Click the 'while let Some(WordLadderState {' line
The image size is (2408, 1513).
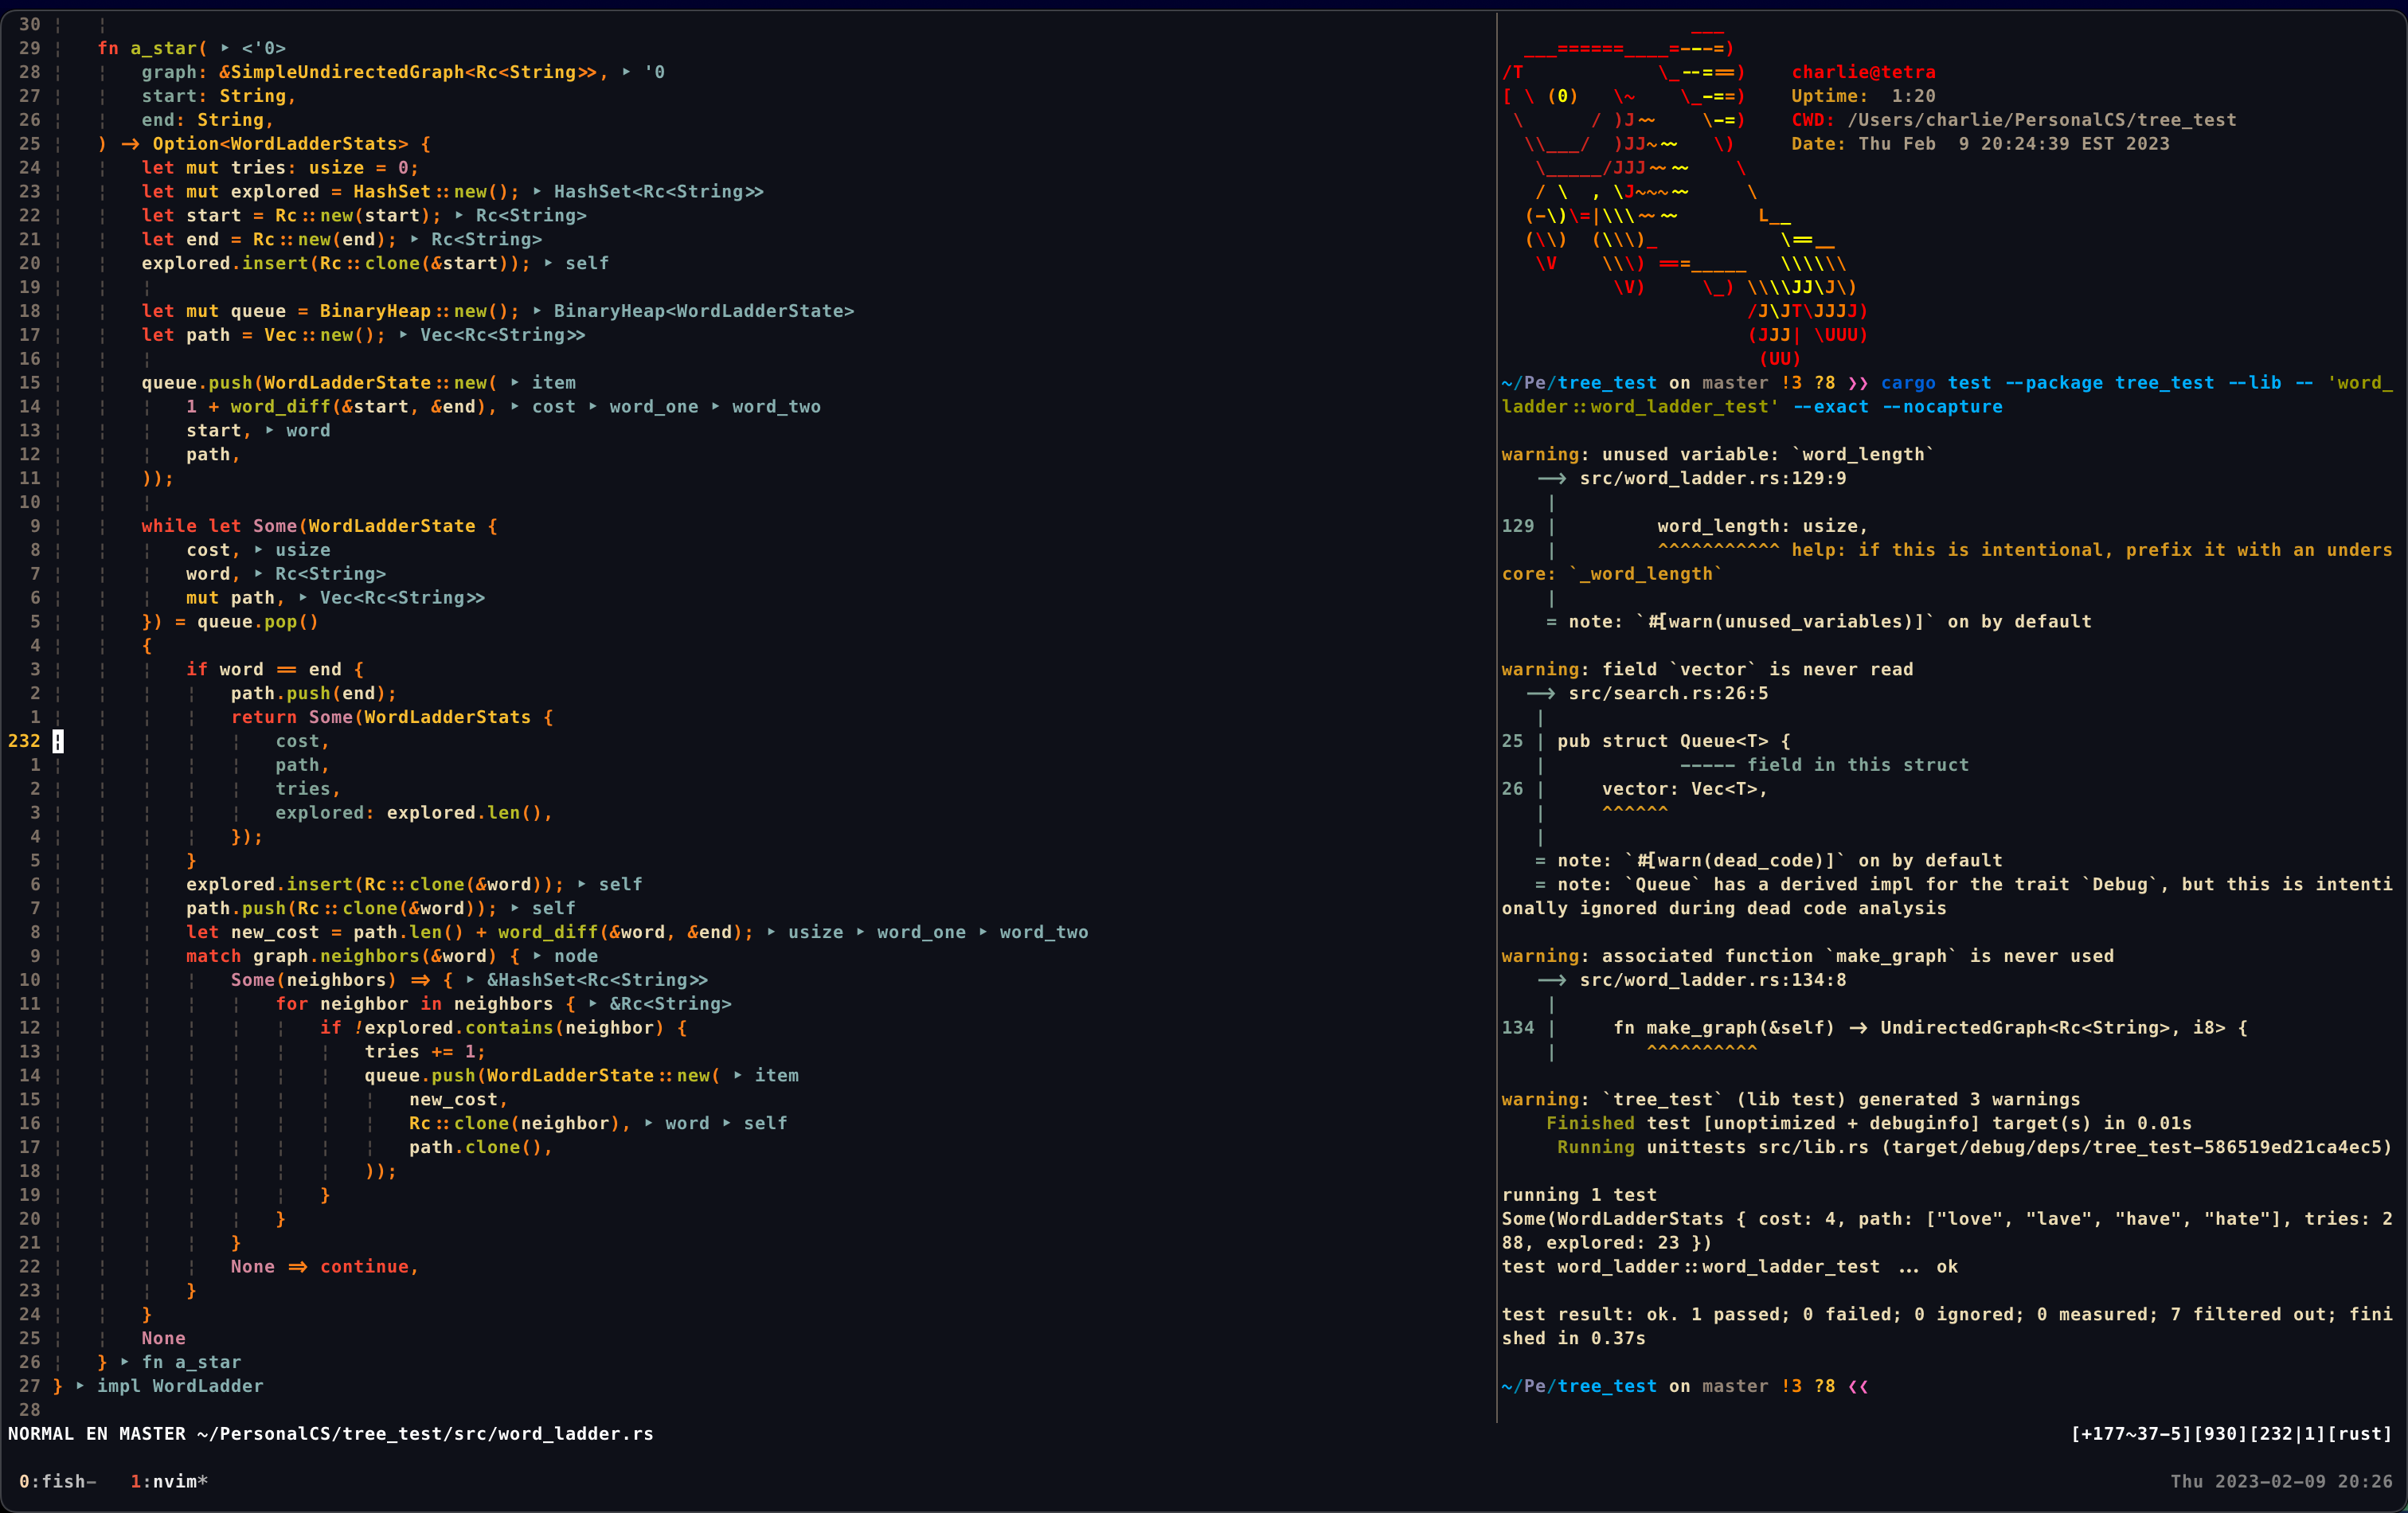coord(319,526)
